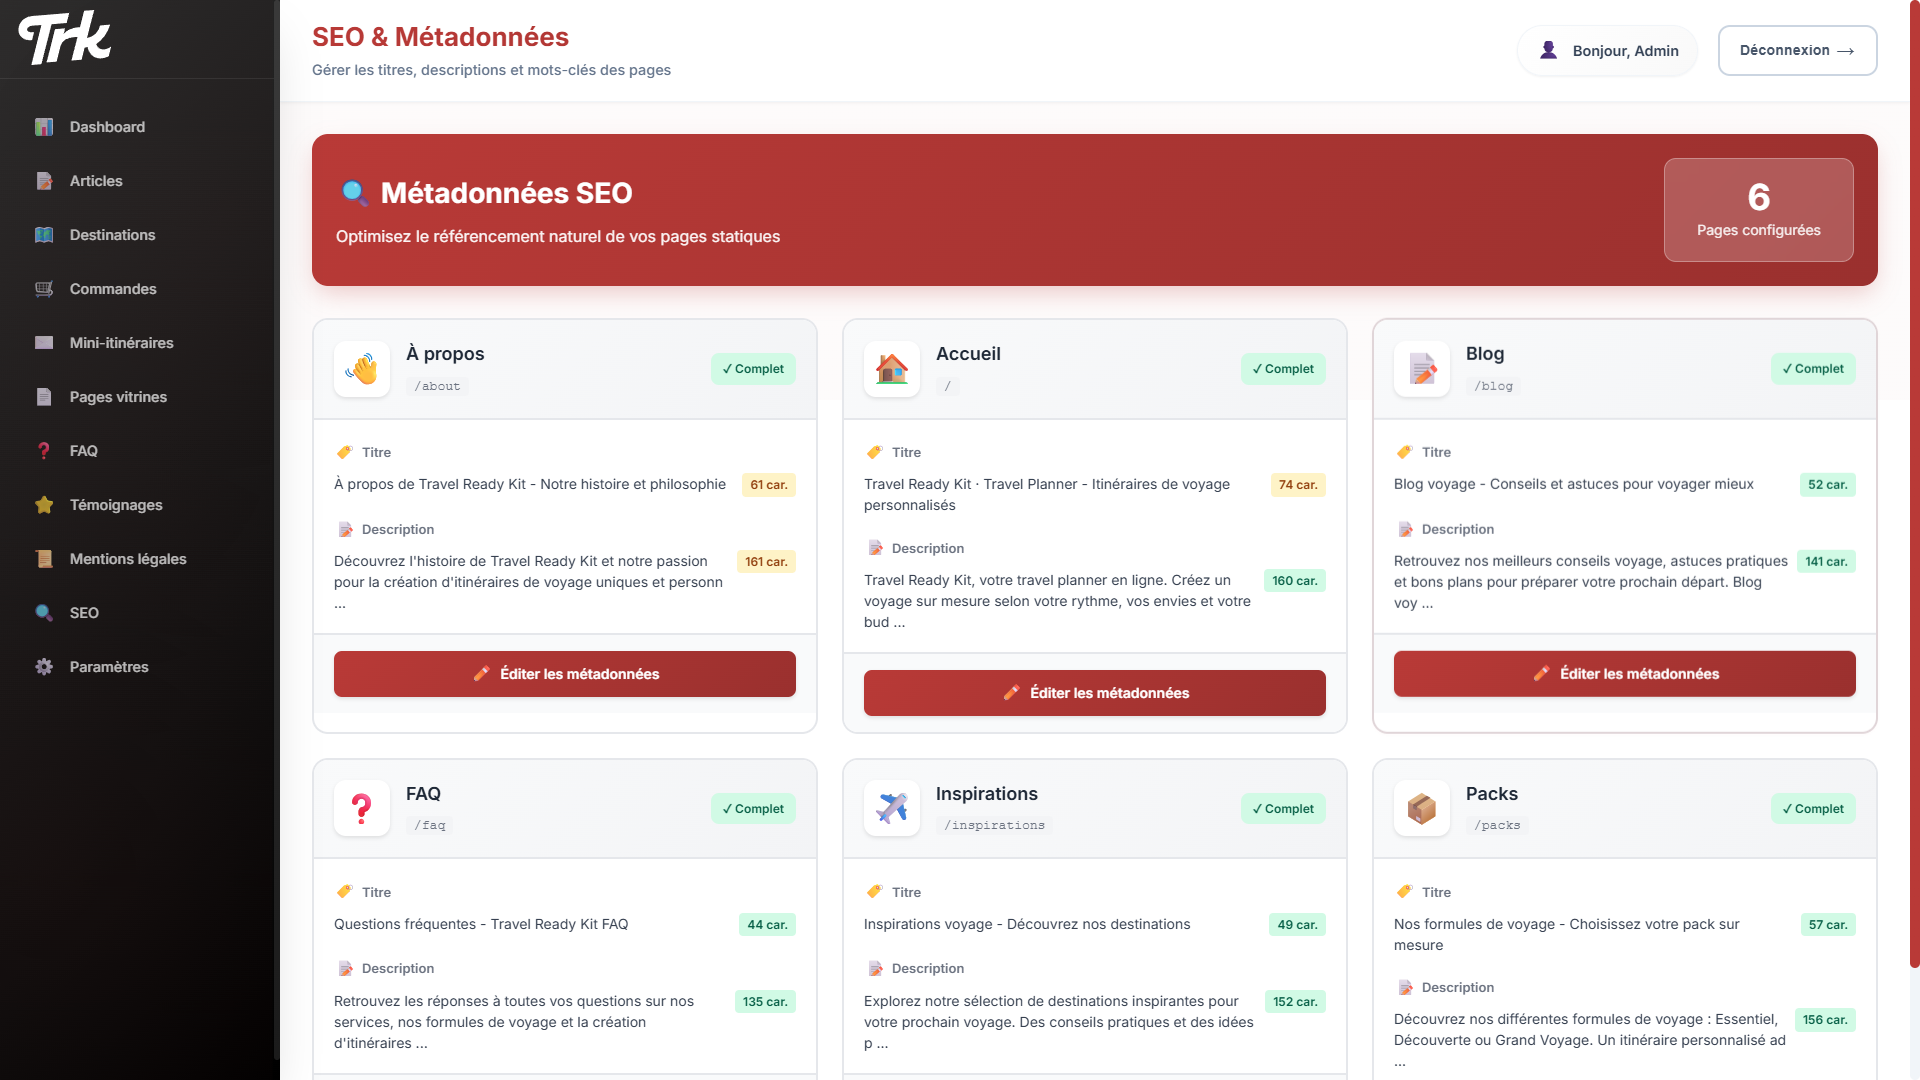Viewport: 1920px width, 1080px height.
Task: Click the /blog path label
Action: pos(1493,386)
